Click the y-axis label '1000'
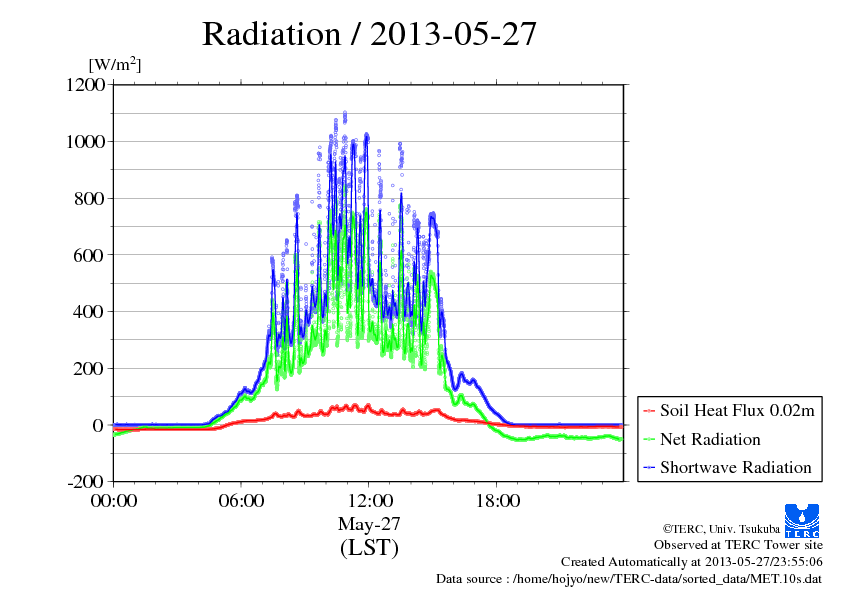This screenshot has width=842, height=595. click(x=86, y=142)
